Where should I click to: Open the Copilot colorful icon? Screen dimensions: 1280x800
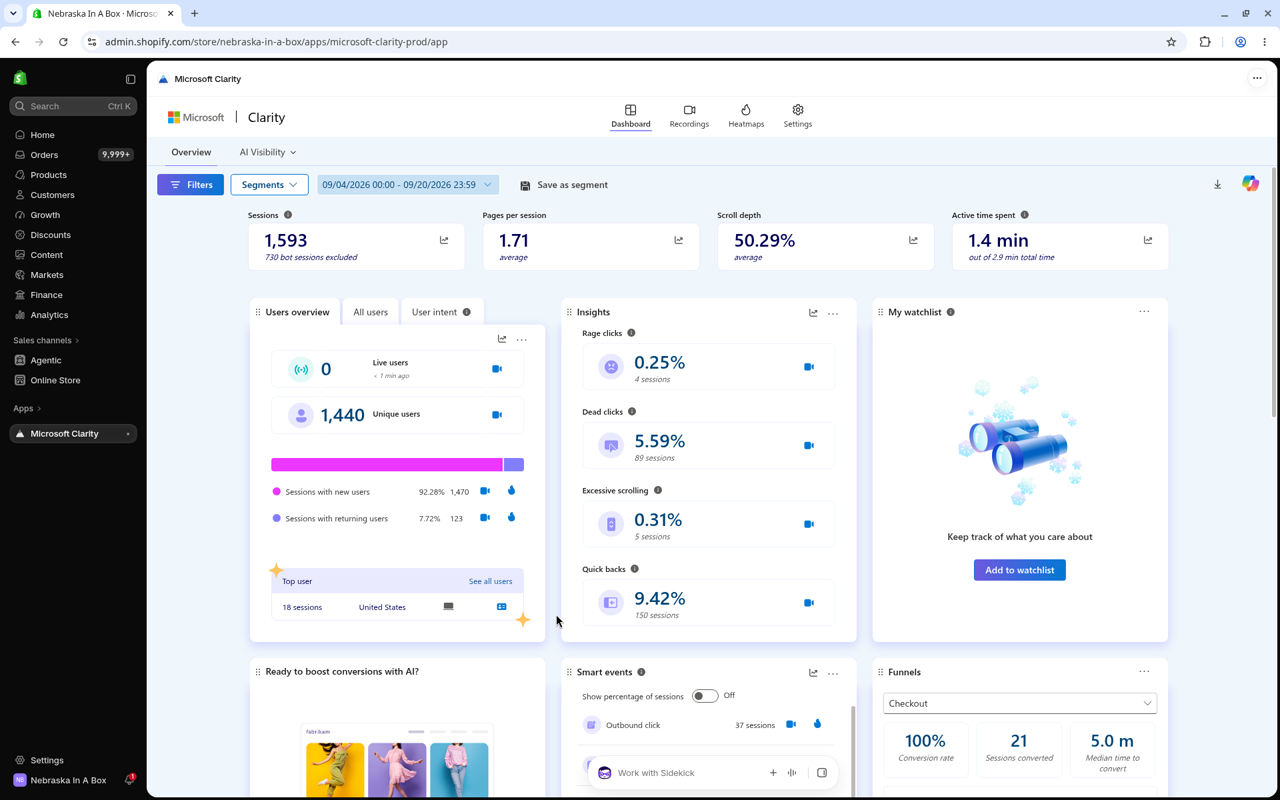click(1250, 184)
